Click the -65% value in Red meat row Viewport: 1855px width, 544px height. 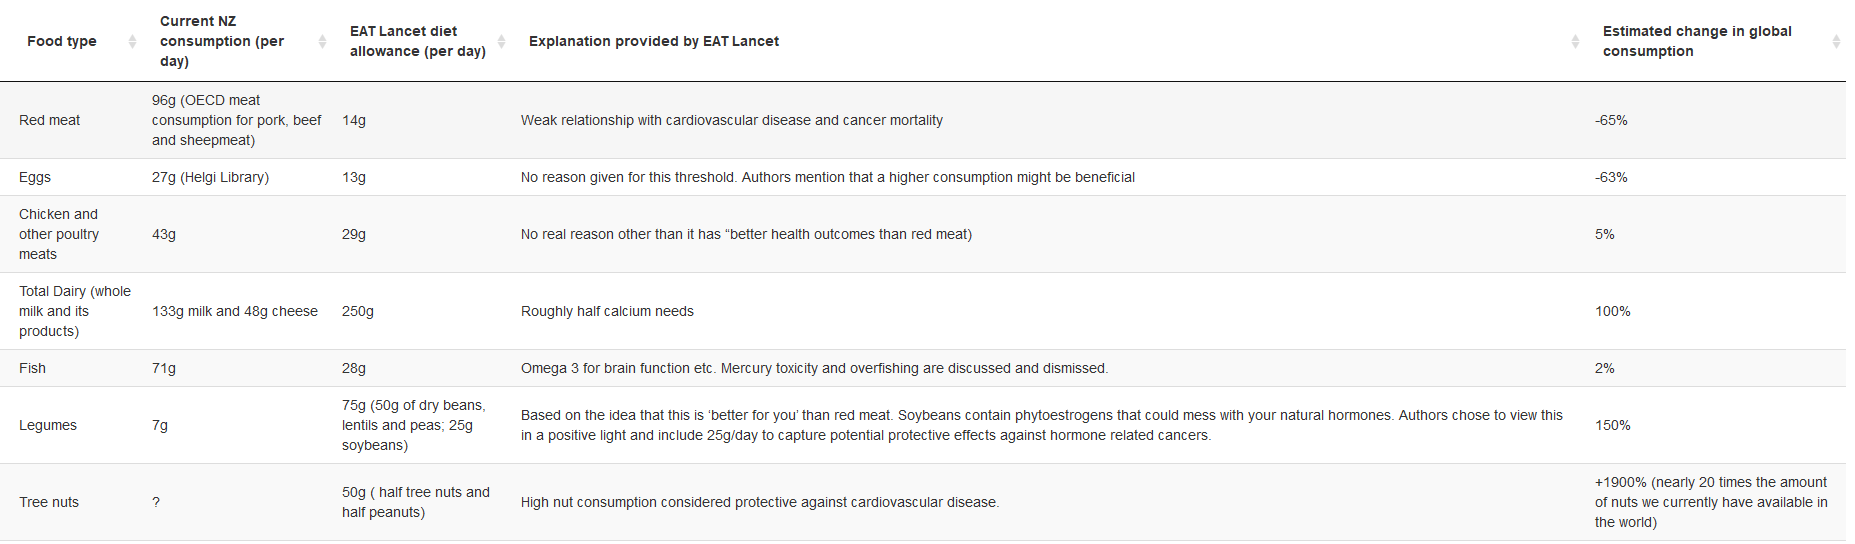(1611, 120)
